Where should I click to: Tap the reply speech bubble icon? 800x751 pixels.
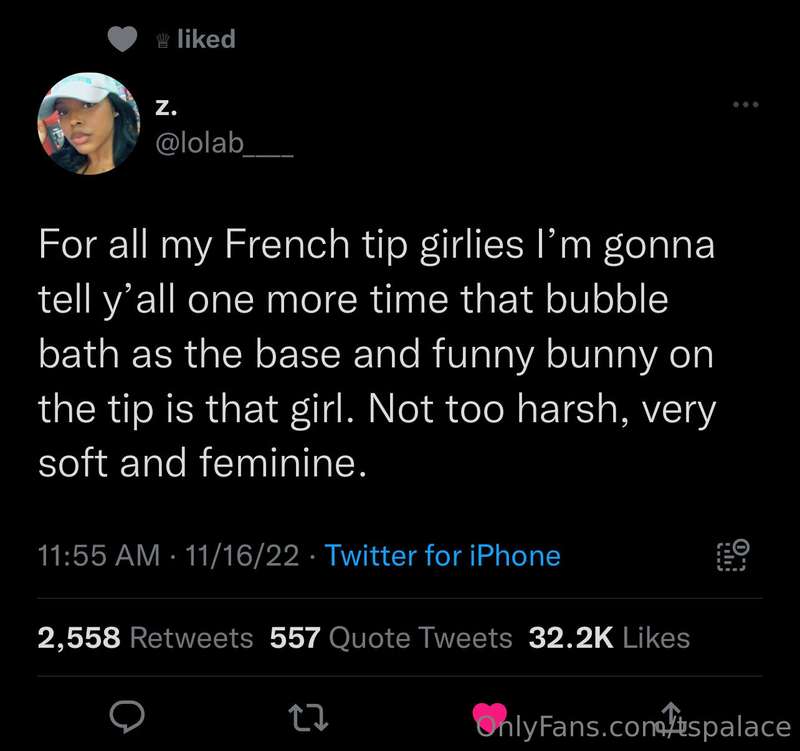click(x=127, y=716)
